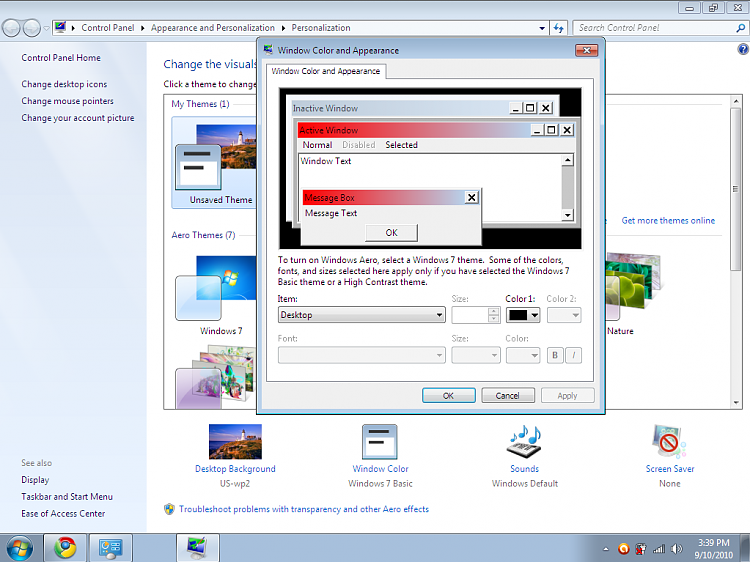
Task: Open Change your account picture link
Action: [77, 118]
